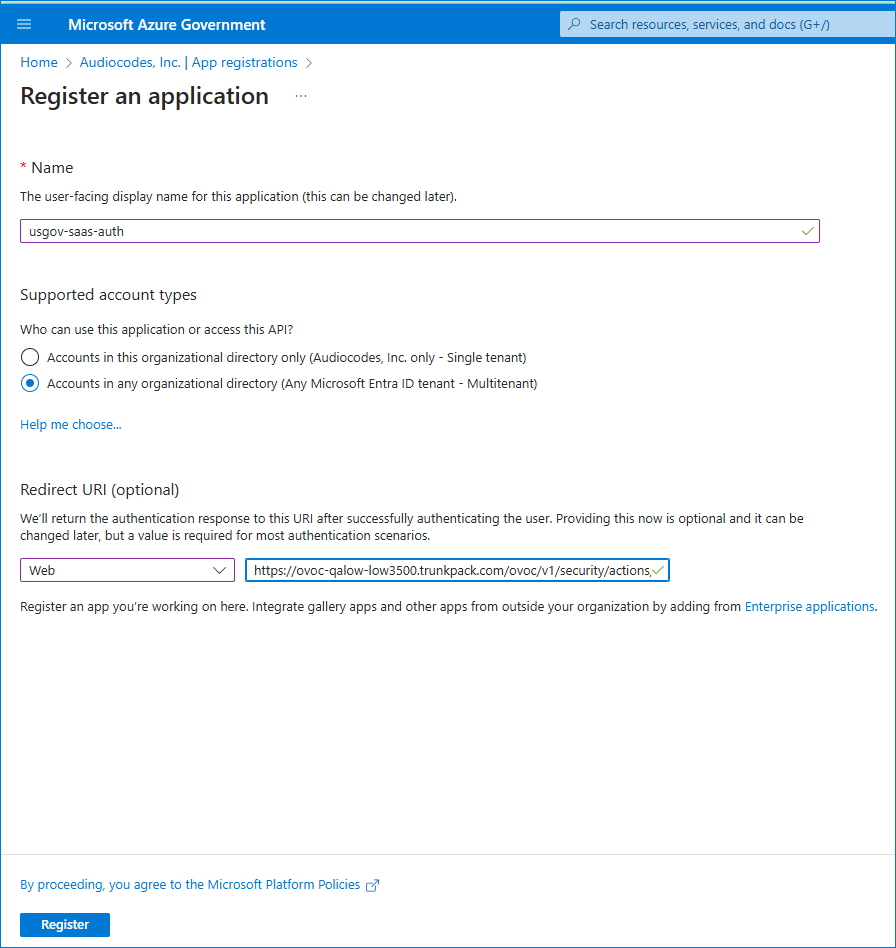Screen dimensions: 896x948
Task: Click the external link icon beside Platform Policies
Action: click(x=372, y=885)
